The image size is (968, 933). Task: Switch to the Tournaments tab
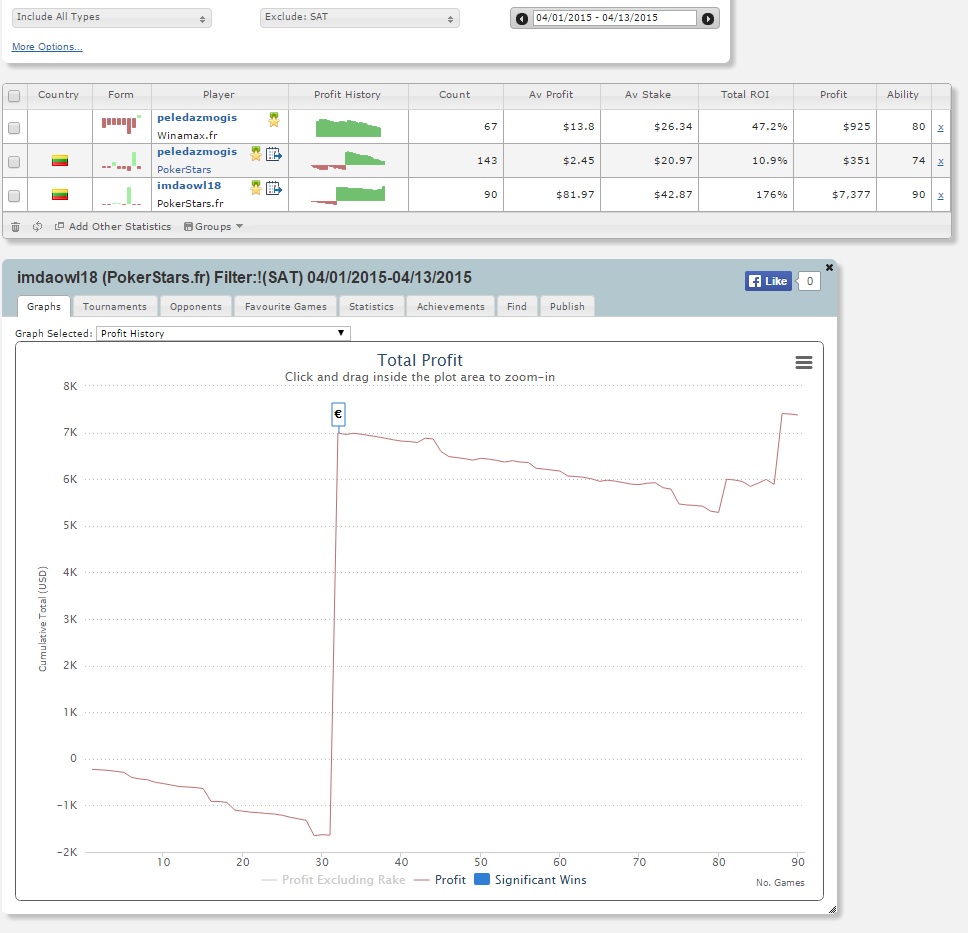click(115, 306)
